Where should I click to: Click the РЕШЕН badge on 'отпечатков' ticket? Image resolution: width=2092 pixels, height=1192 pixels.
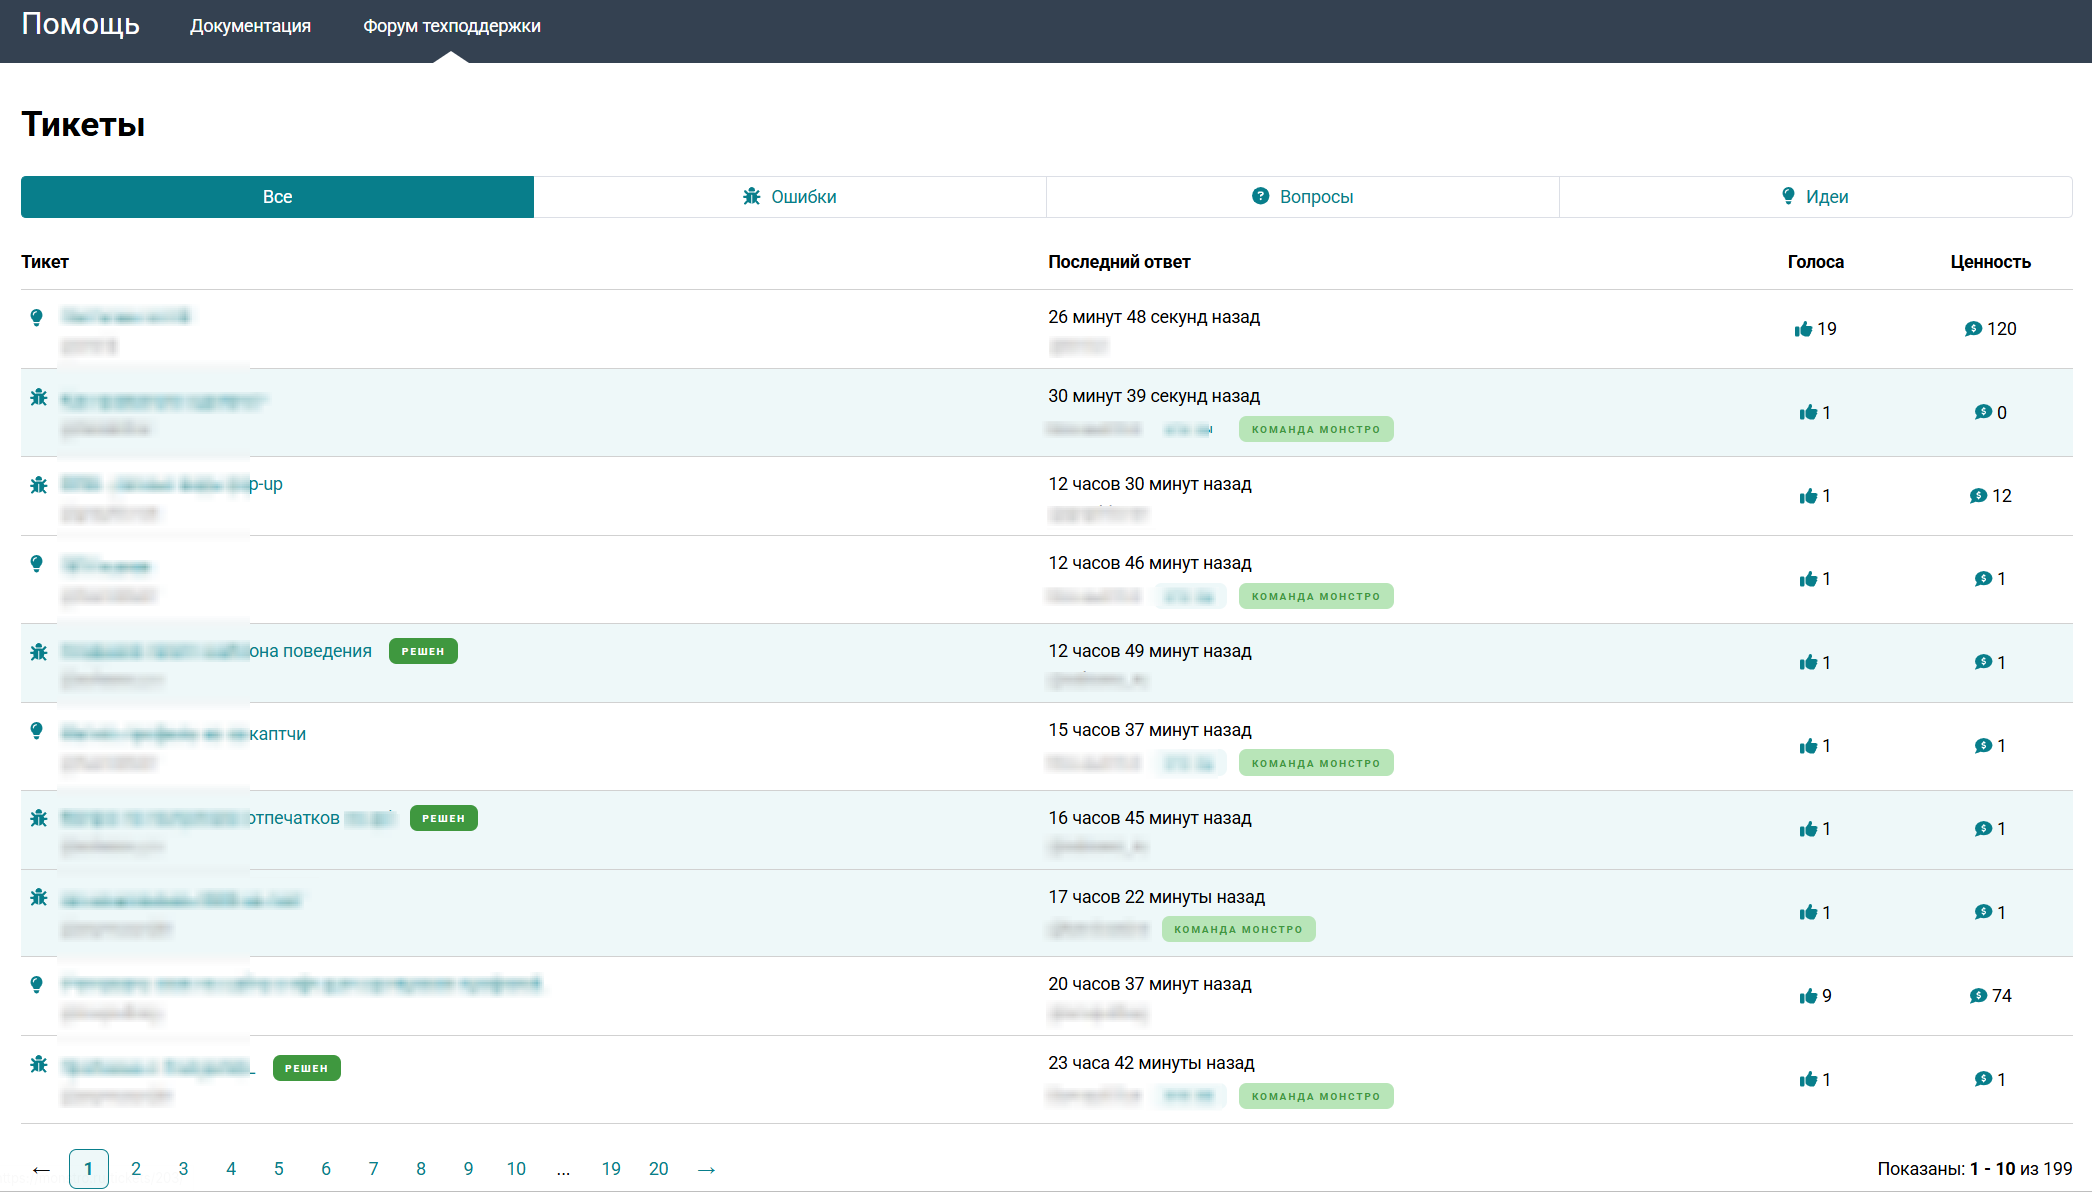click(443, 818)
